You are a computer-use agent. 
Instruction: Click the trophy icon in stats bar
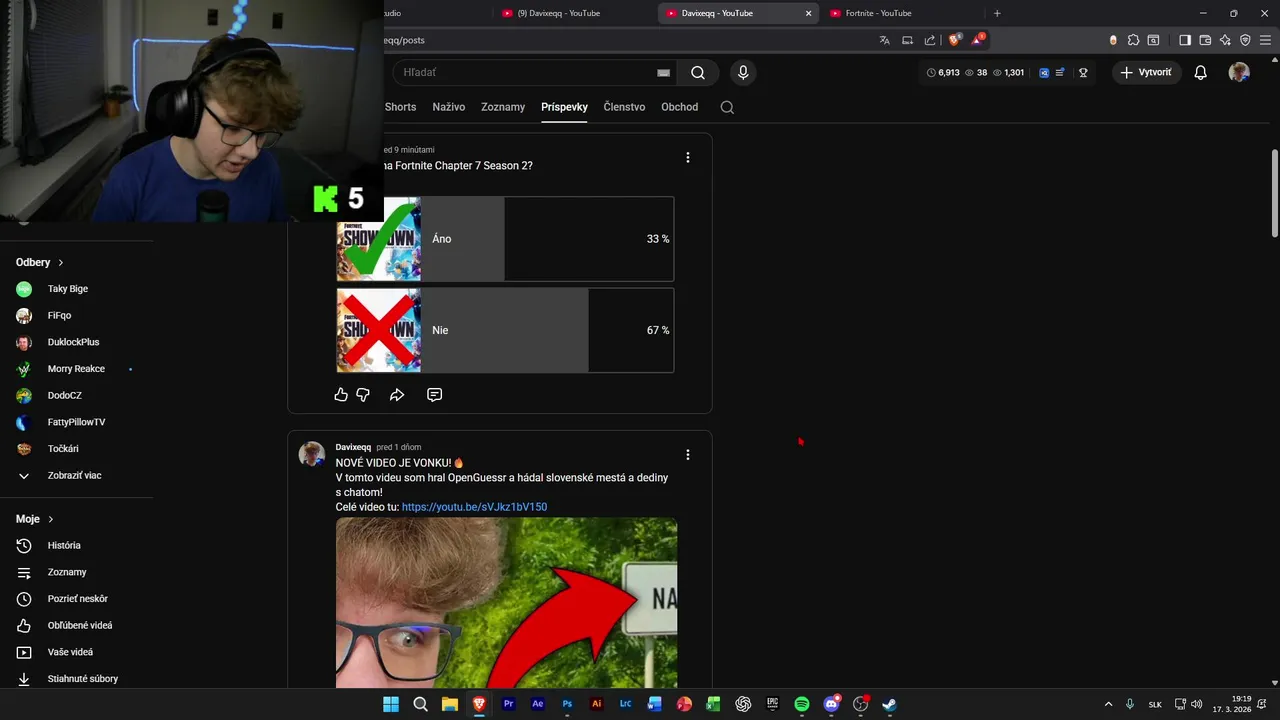point(1082,72)
